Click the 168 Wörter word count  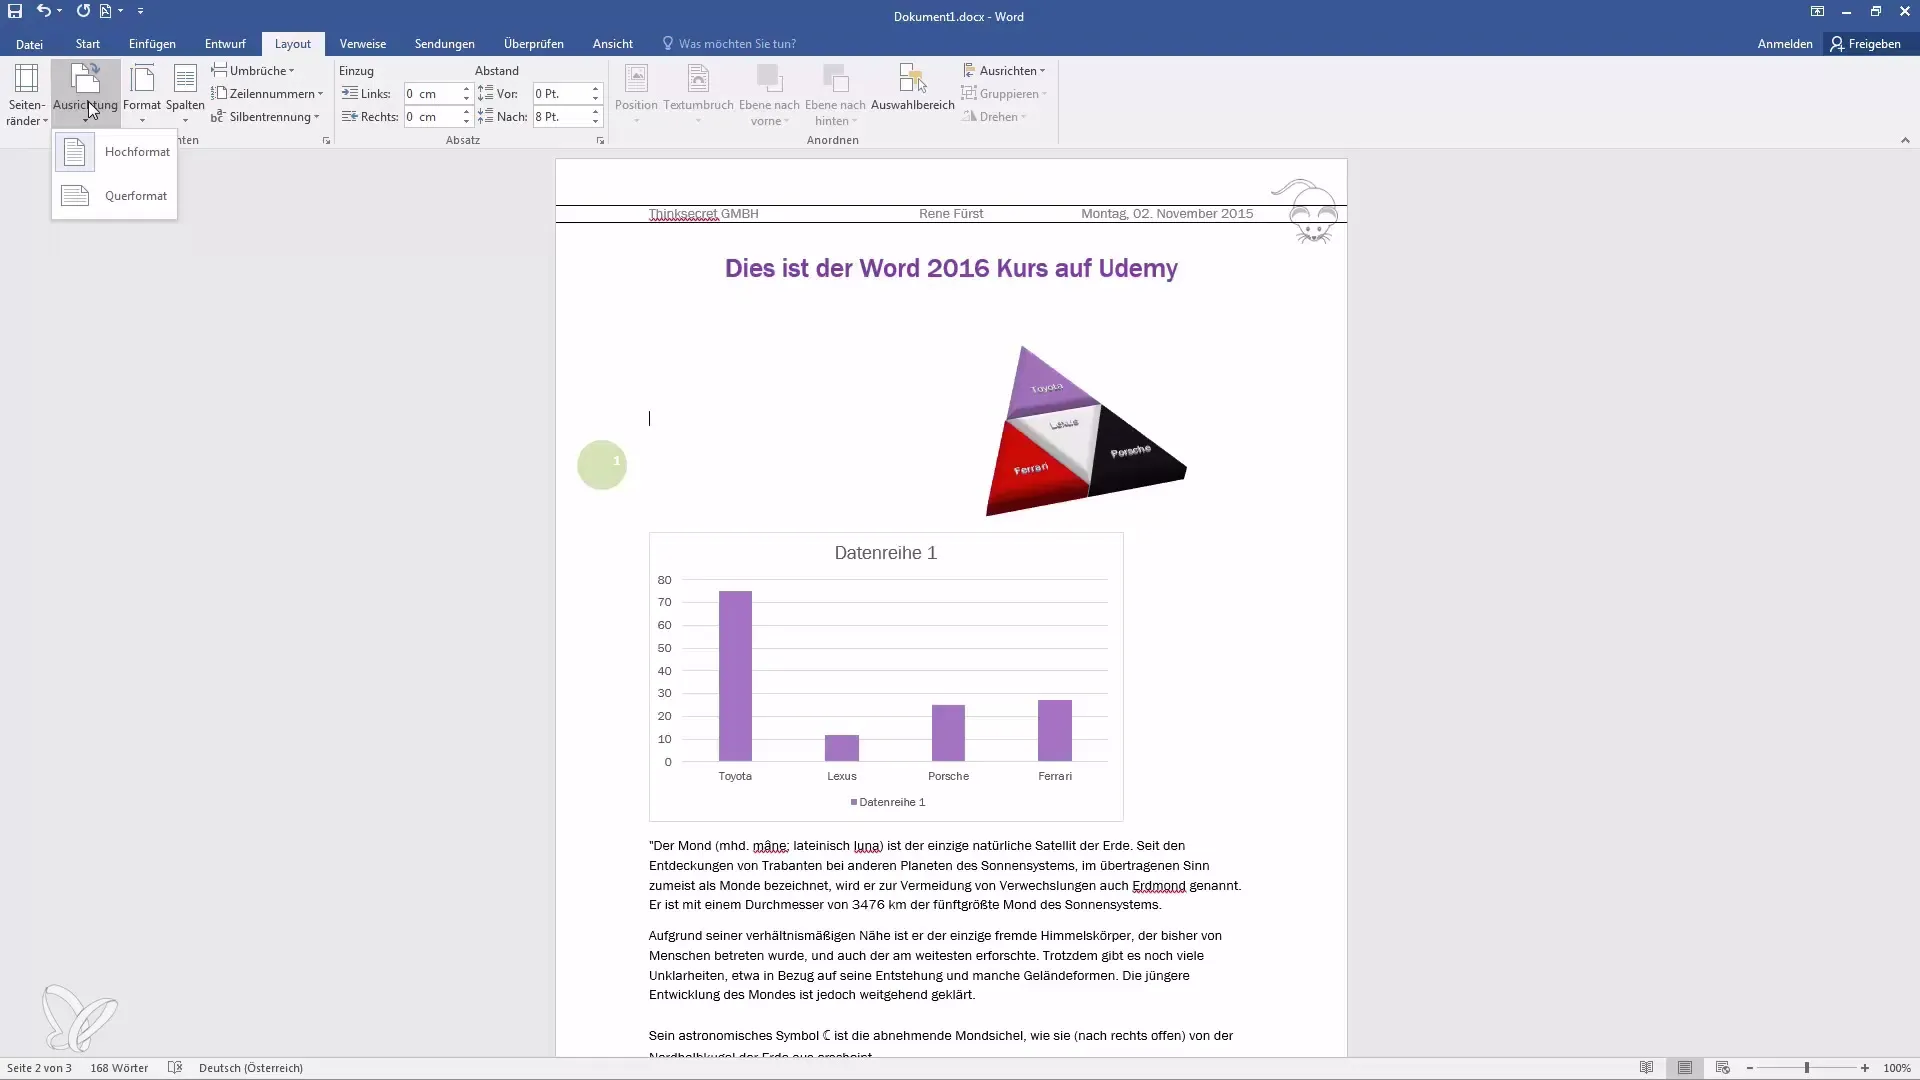point(119,1068)
